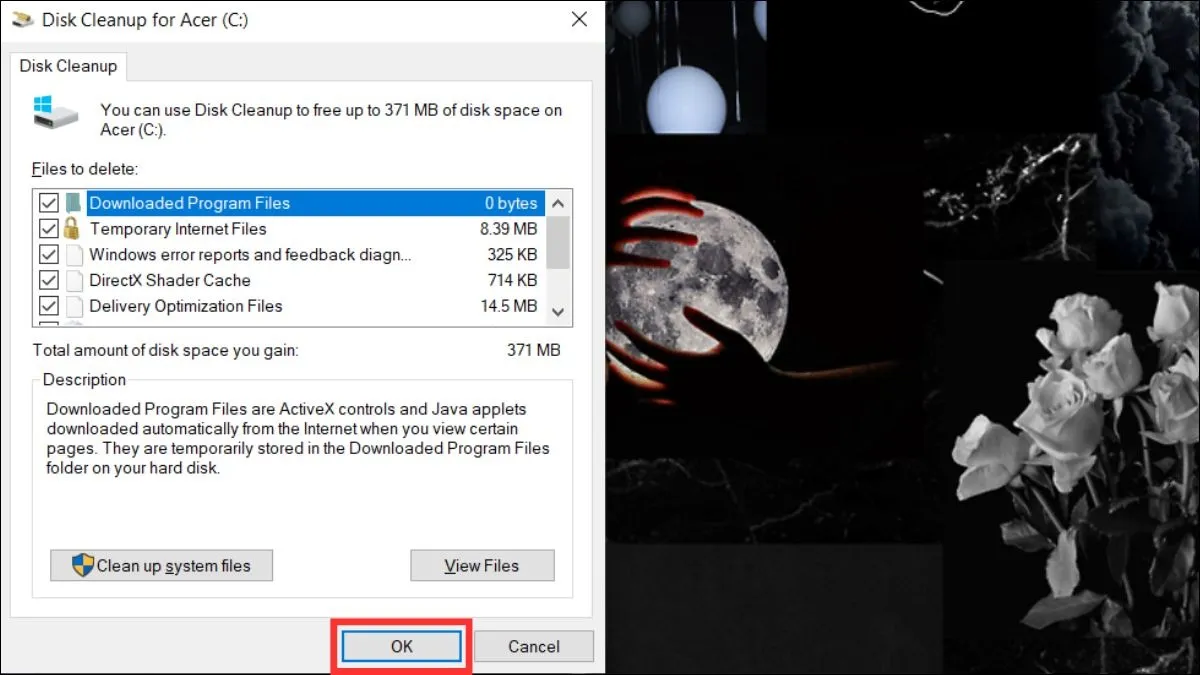Open the View Files button

click(482, 565)
